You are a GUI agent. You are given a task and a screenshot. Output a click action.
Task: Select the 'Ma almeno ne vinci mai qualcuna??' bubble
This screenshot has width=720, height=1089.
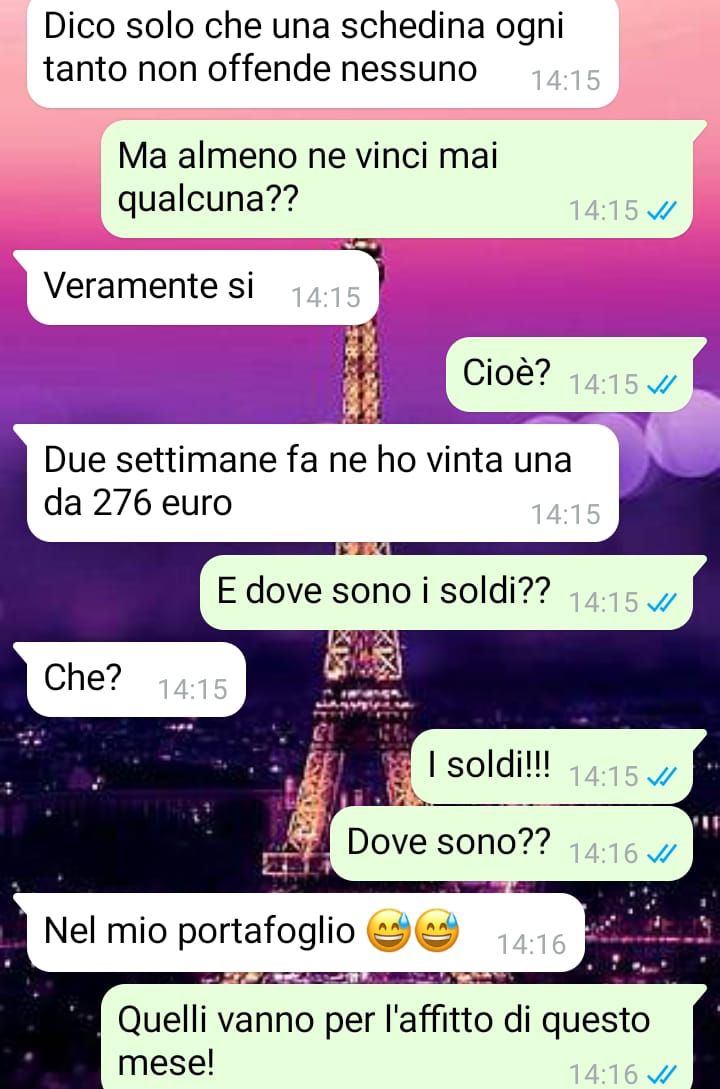397,178
